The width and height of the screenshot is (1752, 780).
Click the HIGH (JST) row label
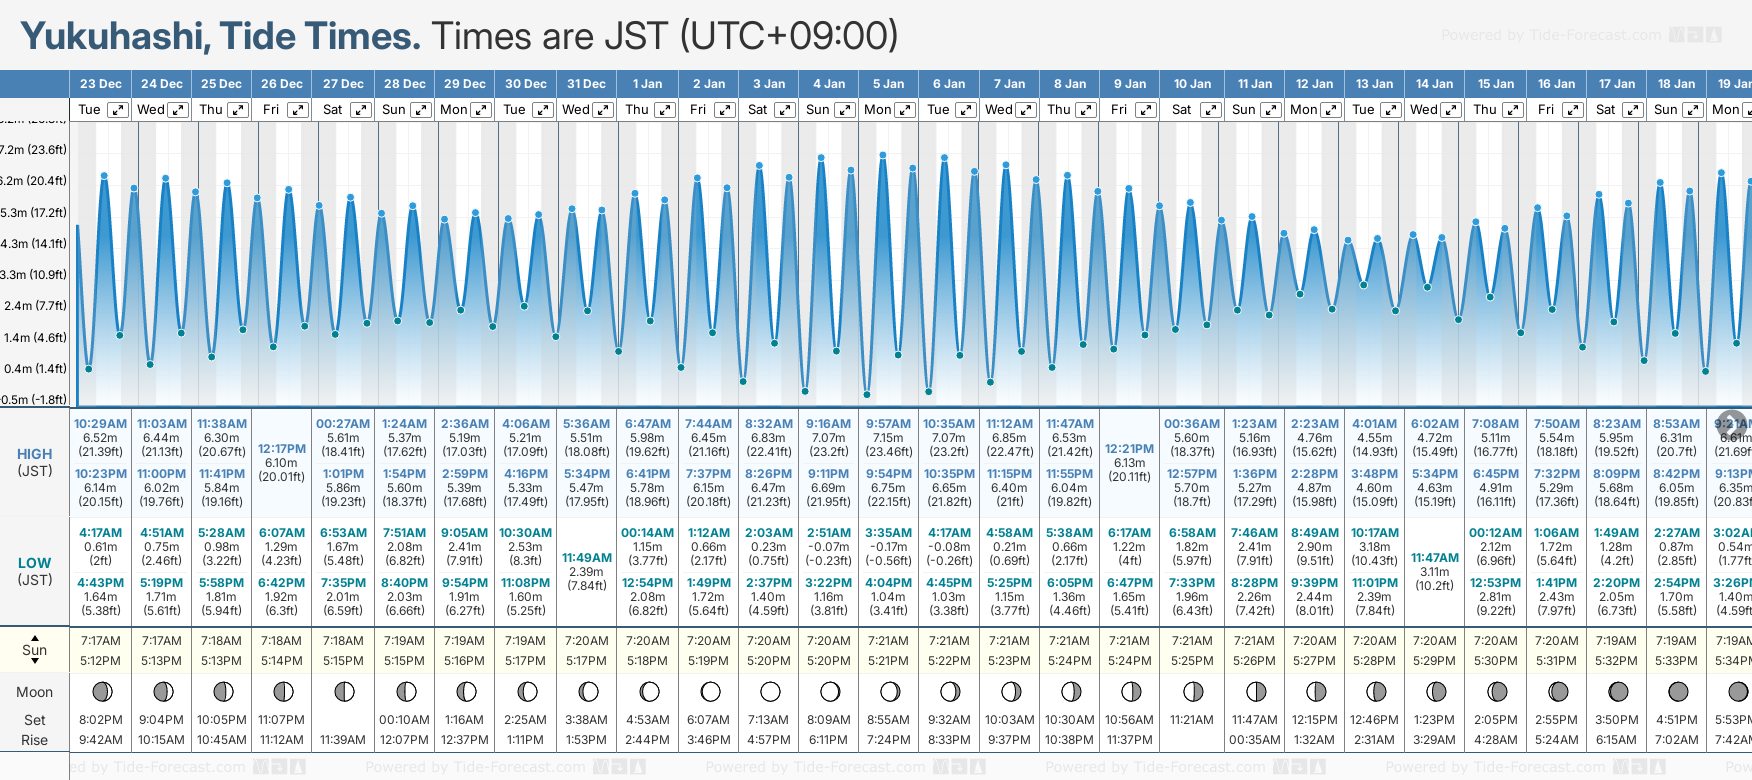coord(35,462)
